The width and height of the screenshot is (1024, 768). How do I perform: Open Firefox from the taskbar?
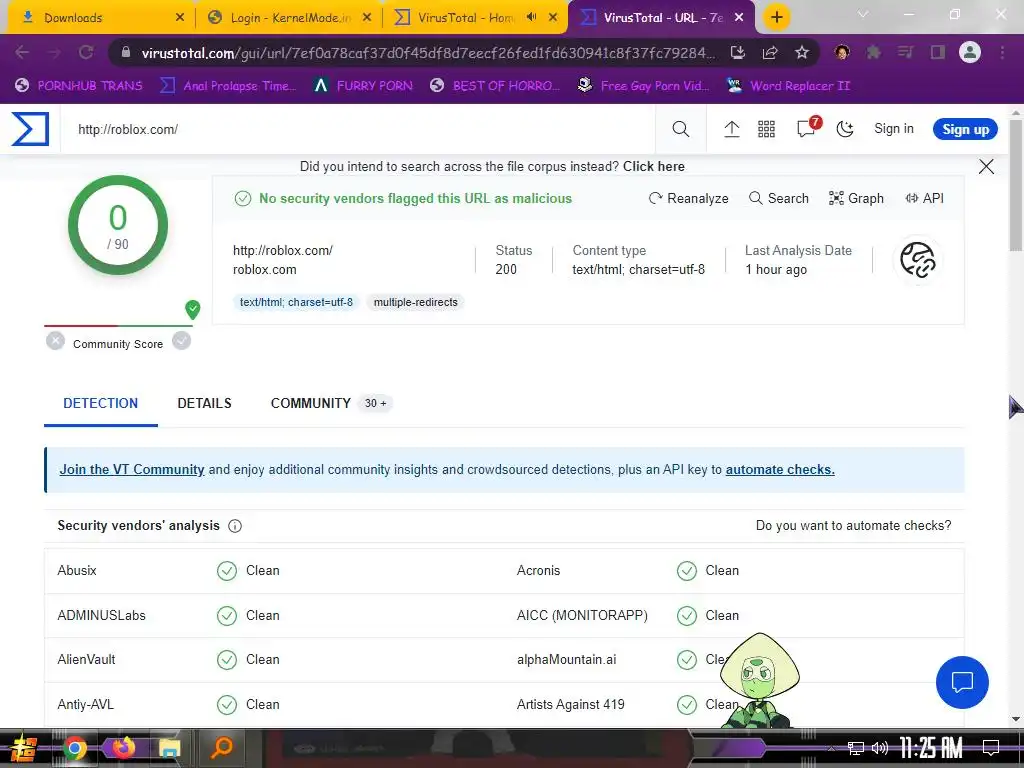coord(123,748)
